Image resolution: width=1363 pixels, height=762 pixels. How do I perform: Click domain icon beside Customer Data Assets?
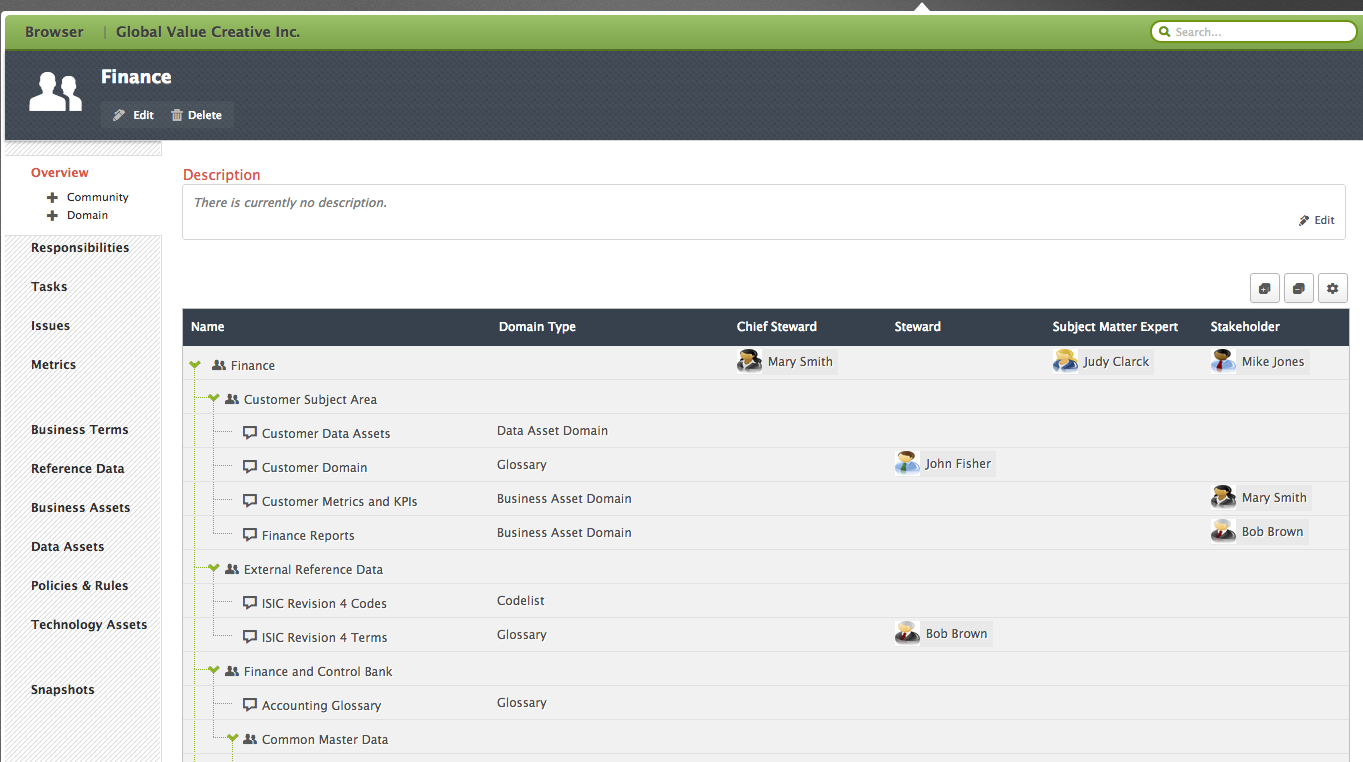click(250, 433)
